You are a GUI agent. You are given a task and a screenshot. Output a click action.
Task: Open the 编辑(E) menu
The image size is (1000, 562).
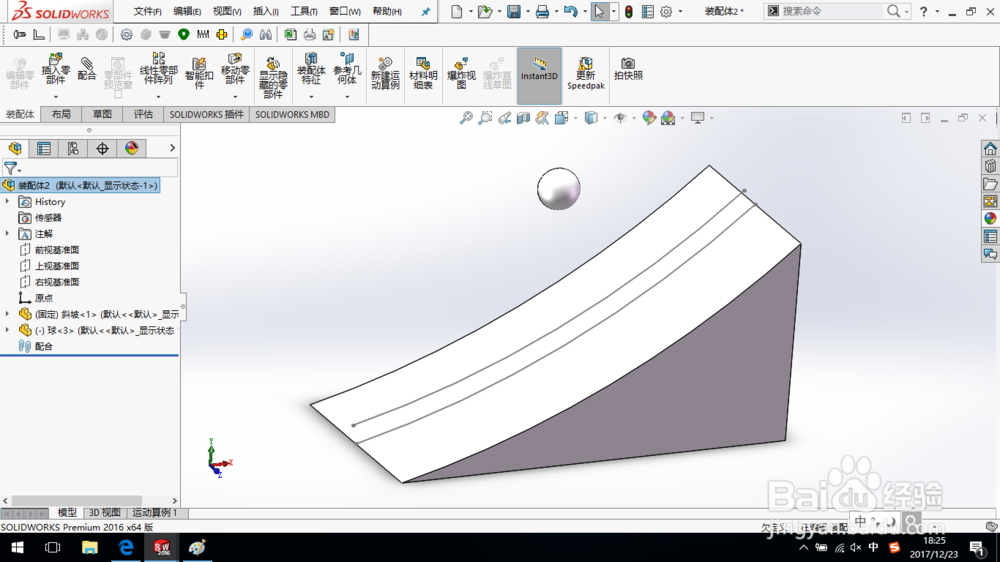pos(187,11)
